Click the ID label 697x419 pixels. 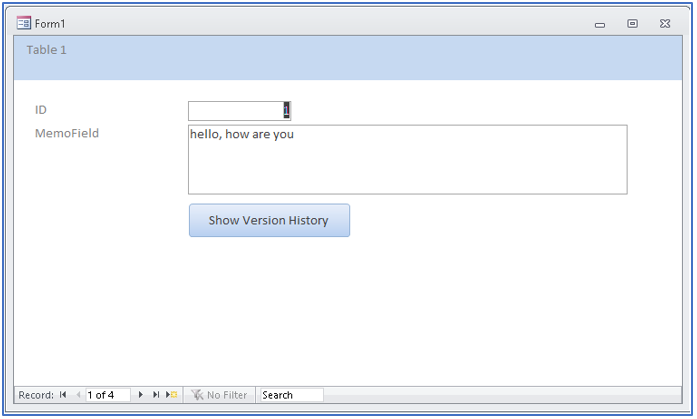pyautogui.click(x=40, y=110)
